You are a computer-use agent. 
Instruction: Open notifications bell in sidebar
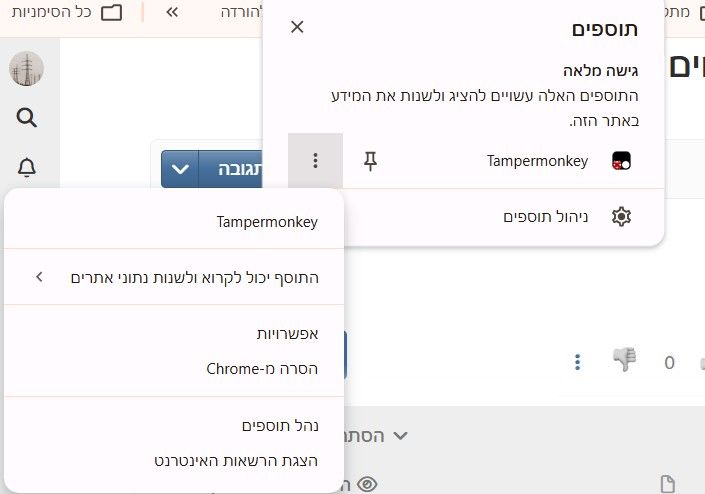(x=27, y=167)
